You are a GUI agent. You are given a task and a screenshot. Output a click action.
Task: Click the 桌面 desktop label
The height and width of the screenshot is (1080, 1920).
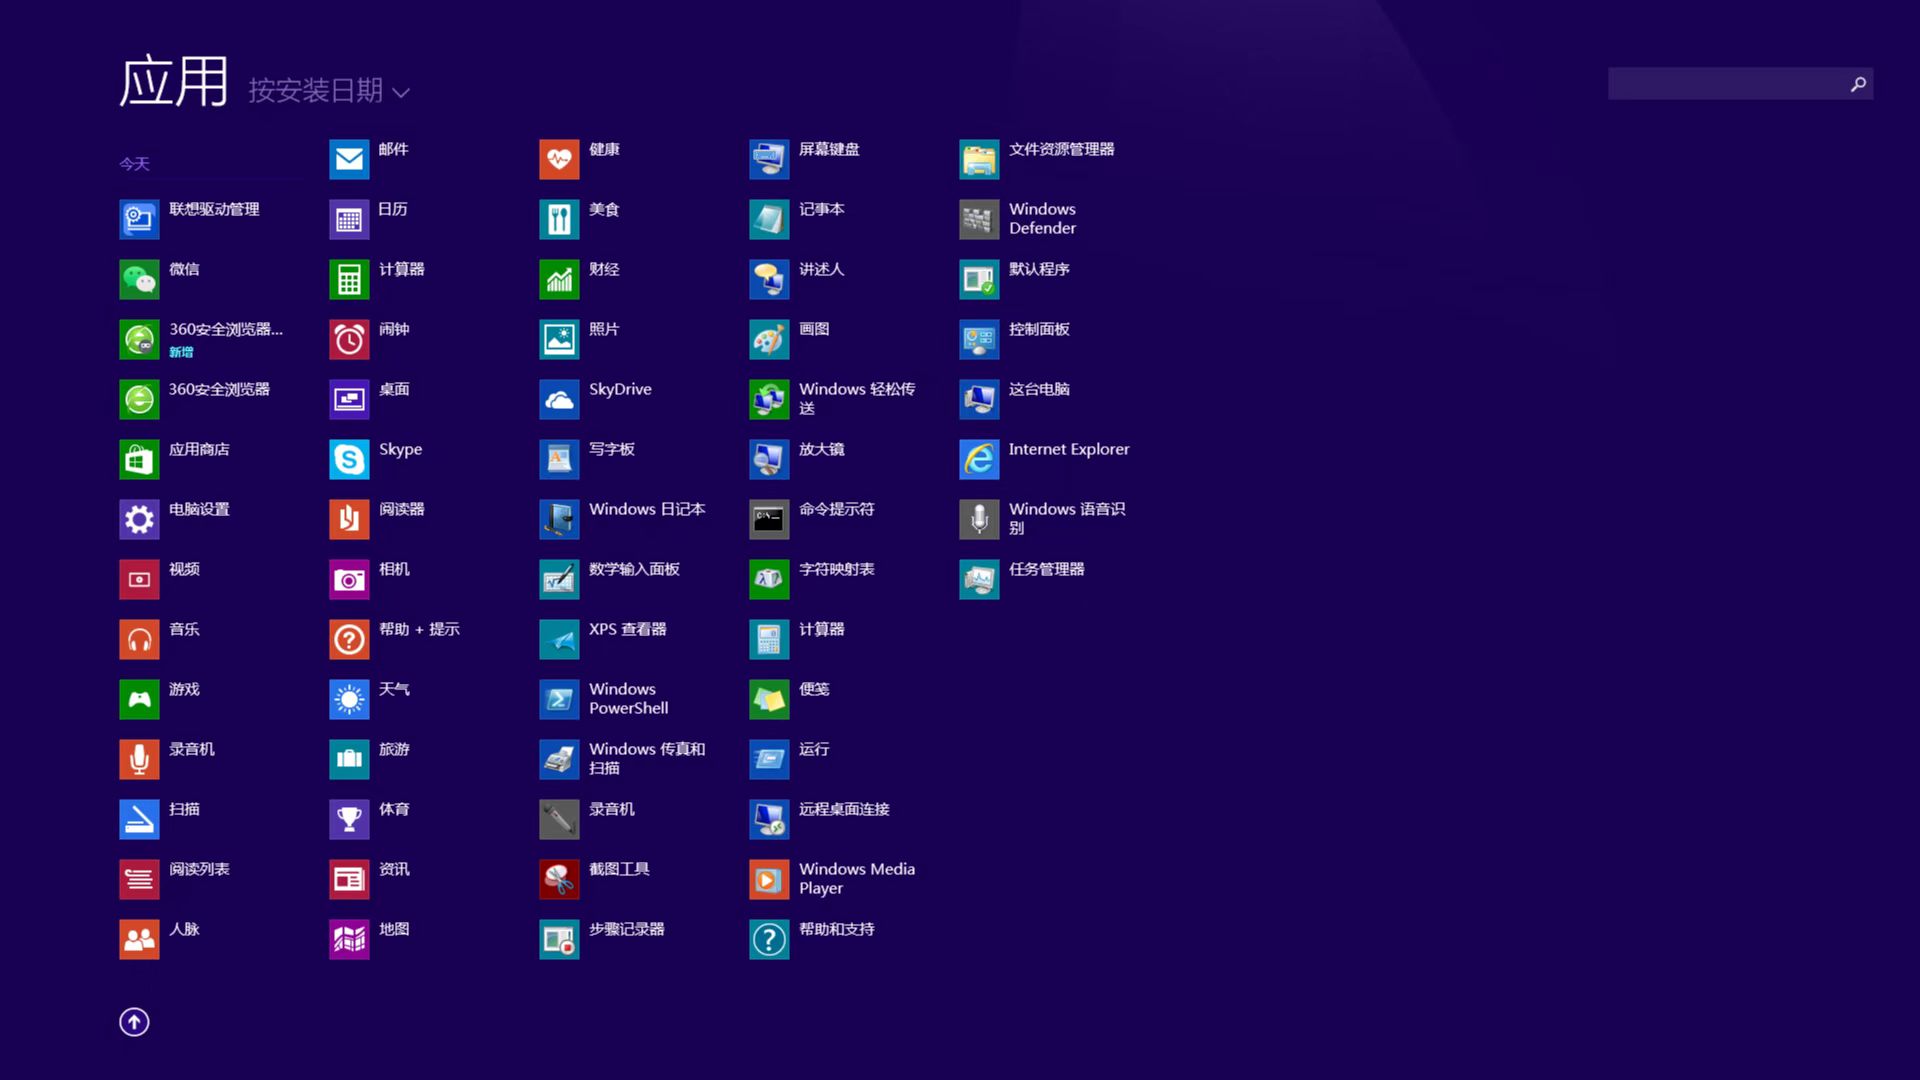[x=394, y=389]
